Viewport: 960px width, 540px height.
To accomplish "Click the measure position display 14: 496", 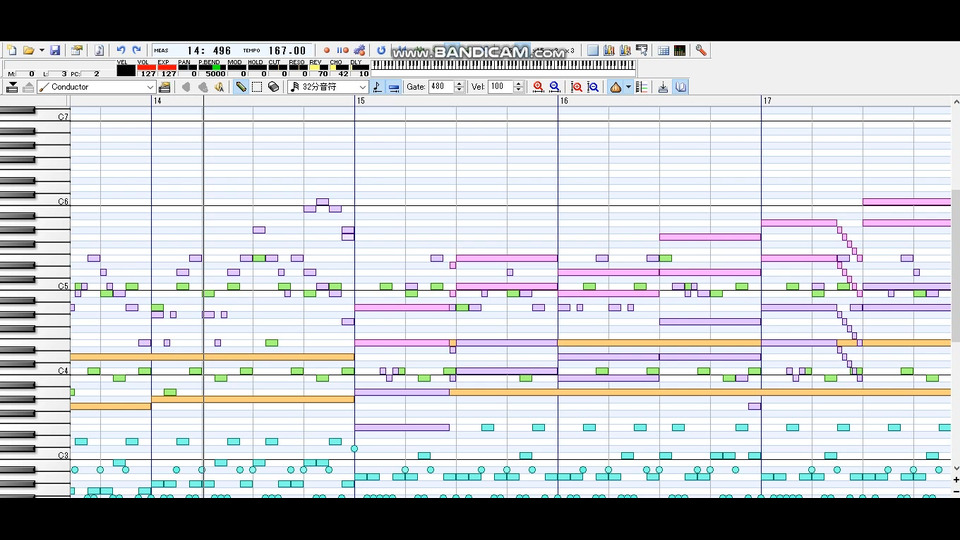I will [x=209, y=51].
